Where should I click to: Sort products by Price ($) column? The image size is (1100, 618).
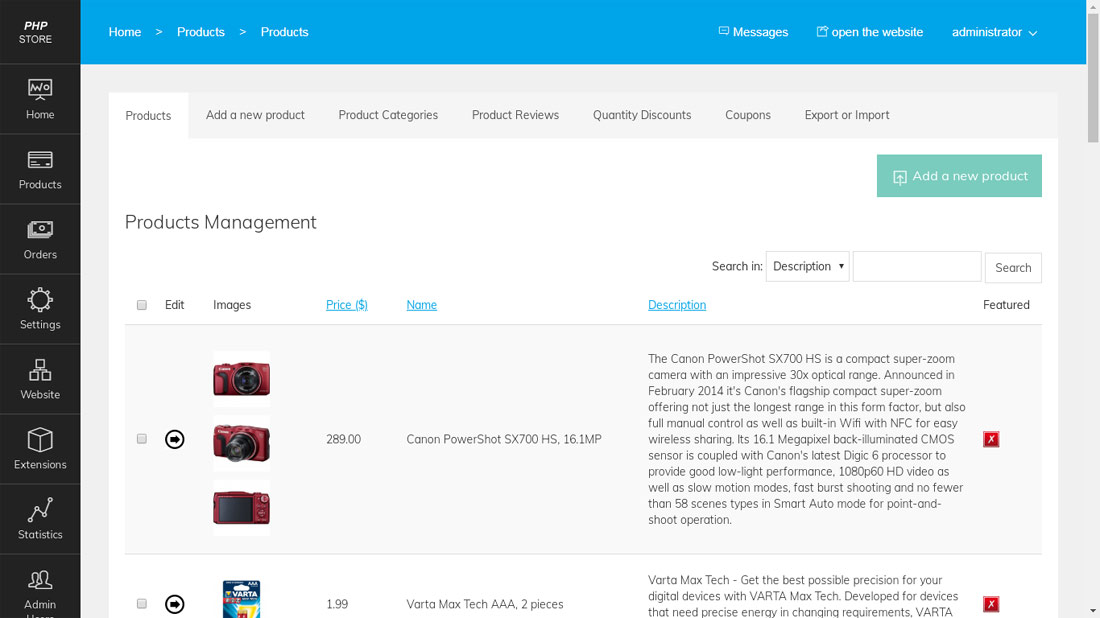[346, 305]
